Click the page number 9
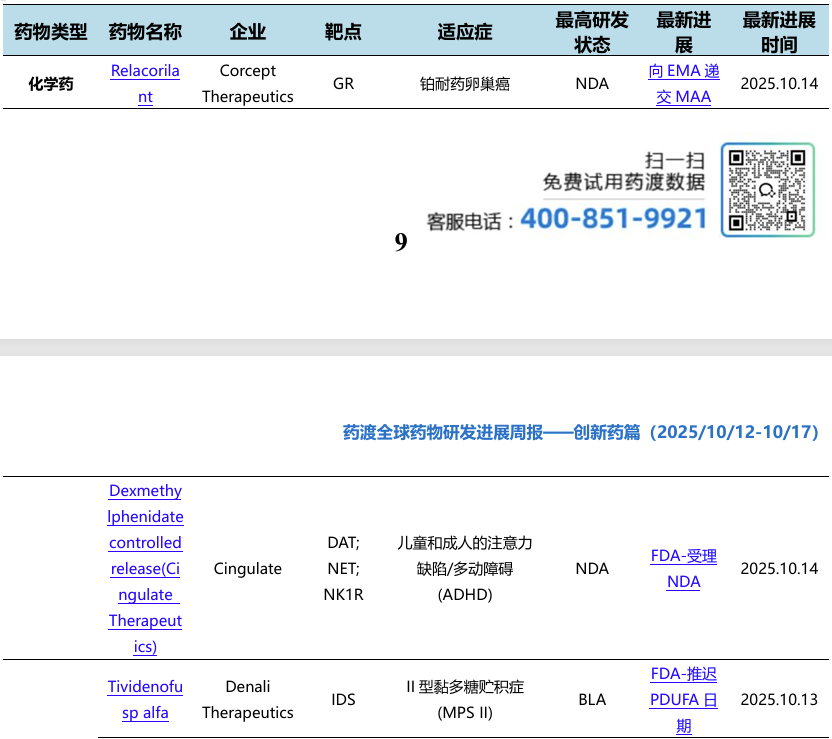This screenshot has width=832, height=739. point(401,242)
